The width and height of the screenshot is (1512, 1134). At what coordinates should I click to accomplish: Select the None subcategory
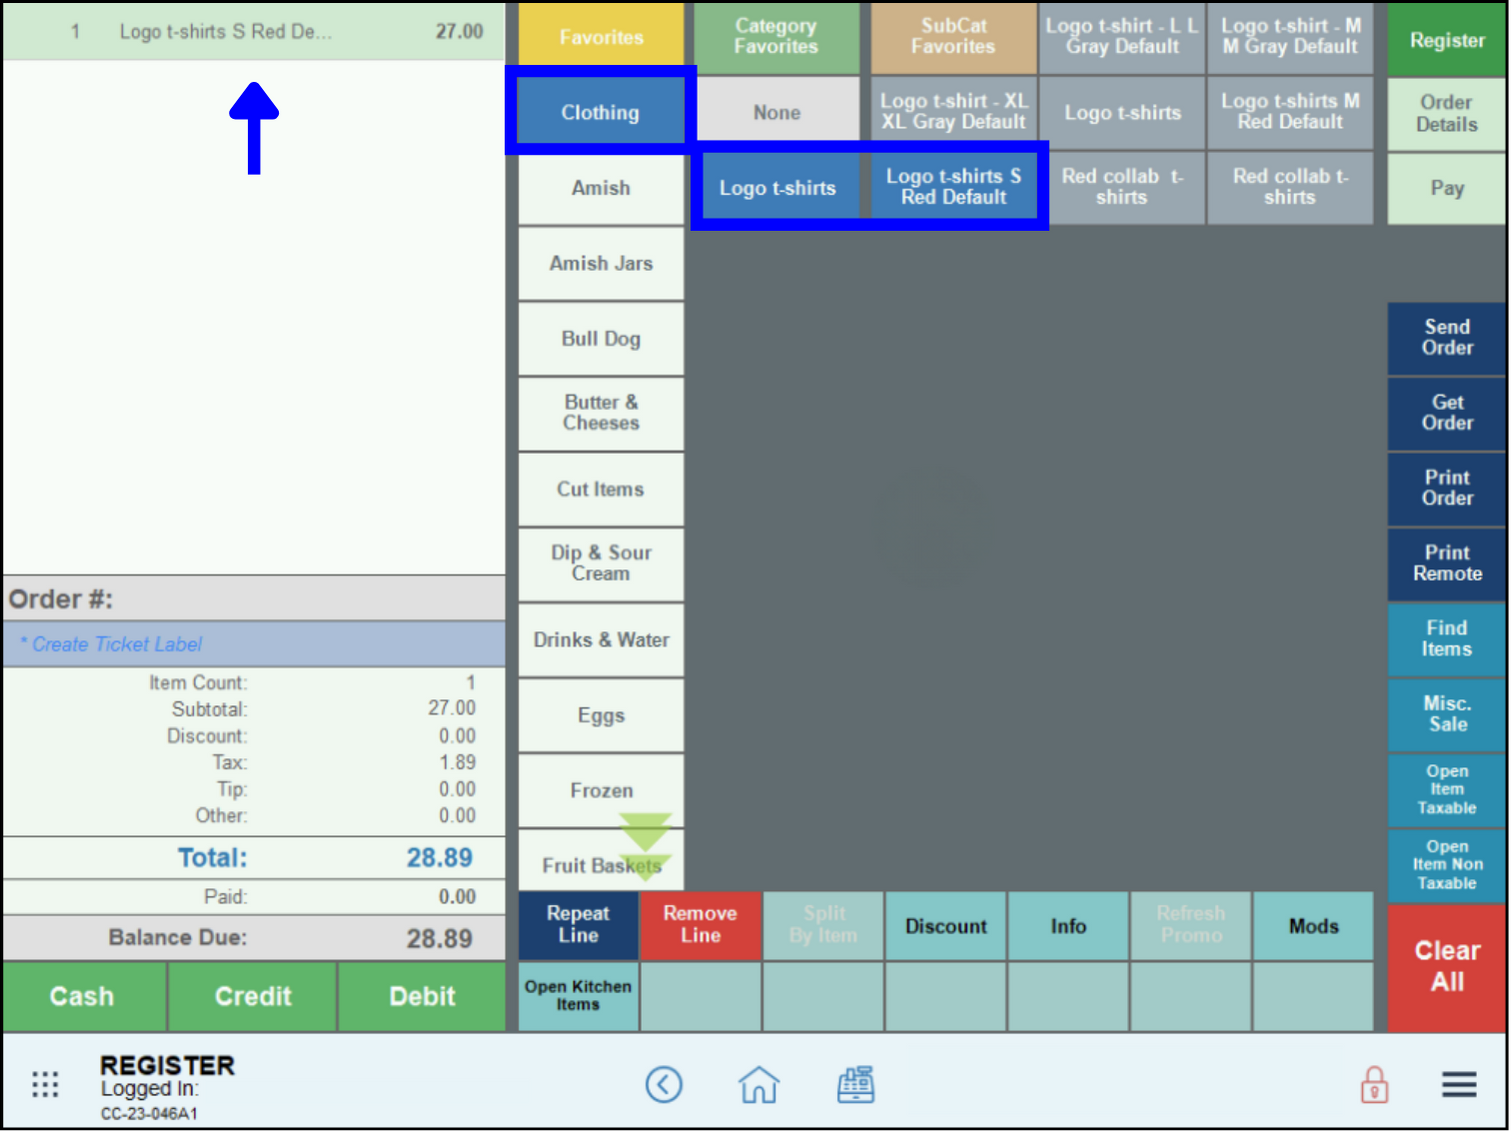tap(776, 112)
